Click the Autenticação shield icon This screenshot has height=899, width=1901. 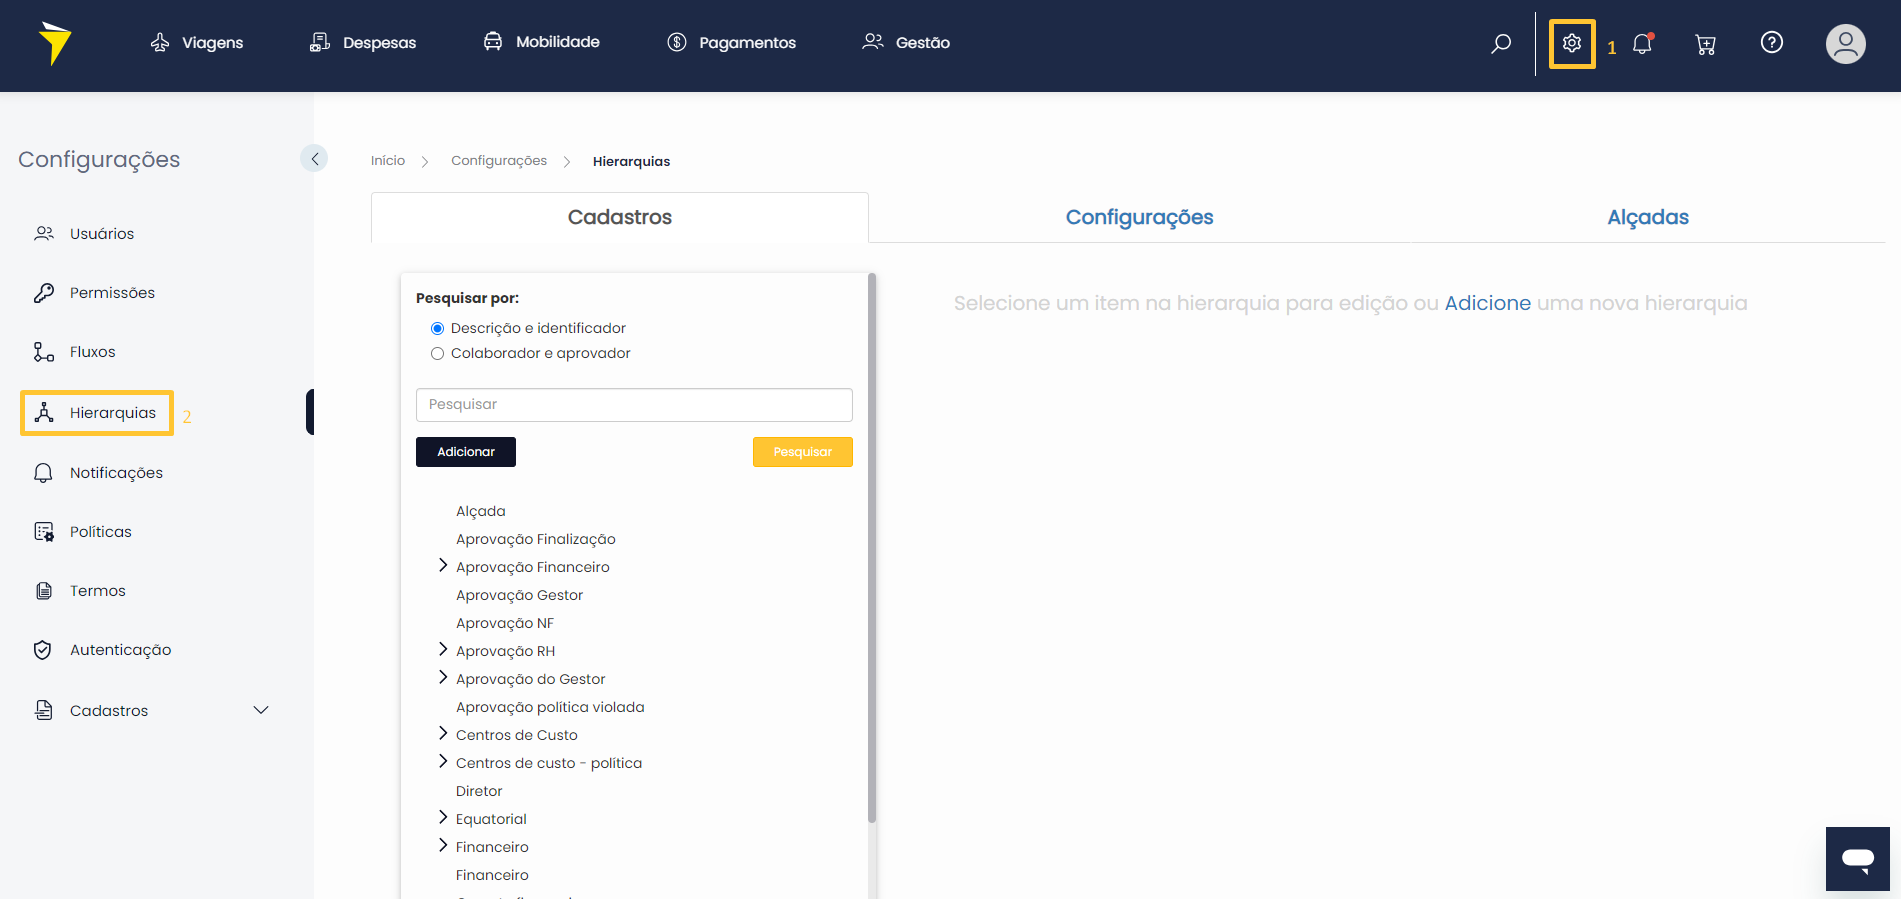coord(43,650)
